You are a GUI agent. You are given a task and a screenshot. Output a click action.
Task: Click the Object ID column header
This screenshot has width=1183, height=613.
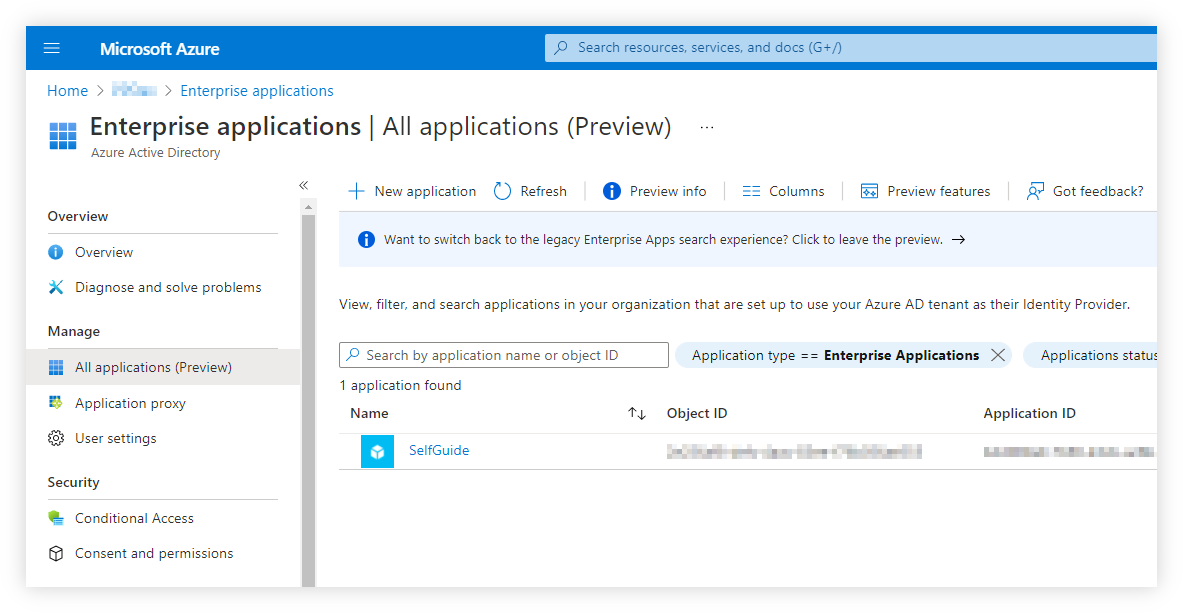697,413
